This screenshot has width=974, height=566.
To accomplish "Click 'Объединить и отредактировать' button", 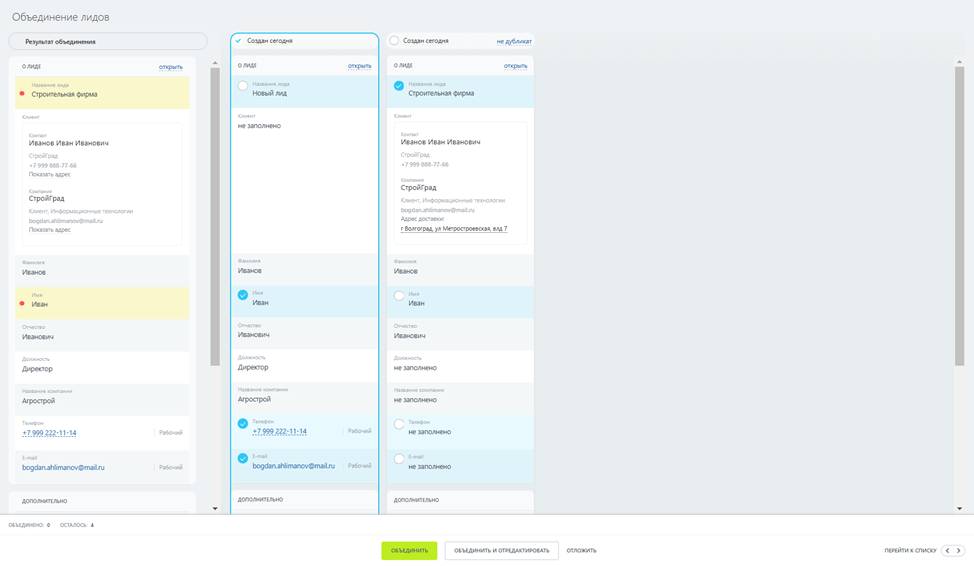I will 501,551.
